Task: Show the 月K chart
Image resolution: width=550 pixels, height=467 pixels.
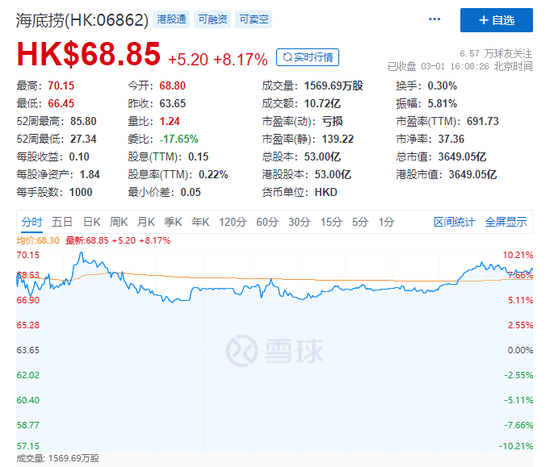Action: pyautogui.click(x=146, y=222)
